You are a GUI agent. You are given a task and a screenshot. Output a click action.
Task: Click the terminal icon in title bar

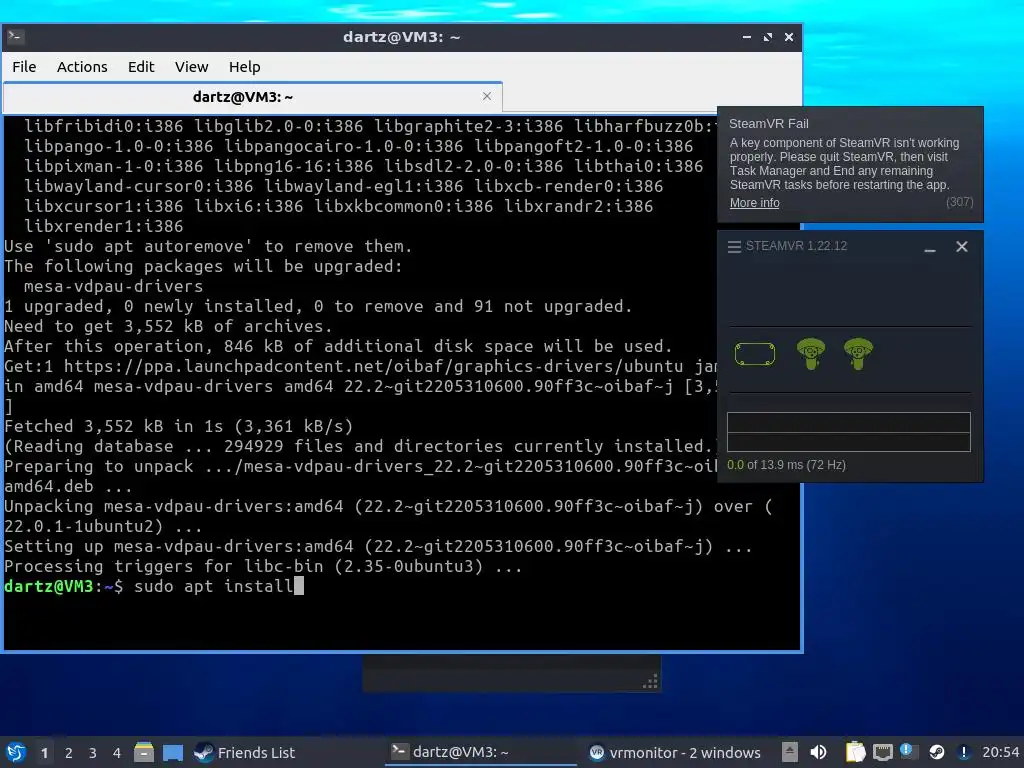click(x=16, y=37)
